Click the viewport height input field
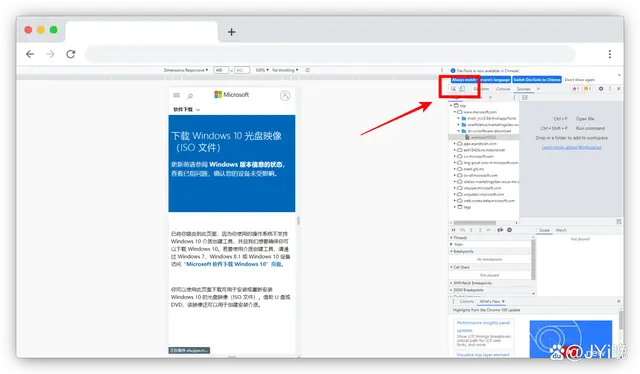640x374 pixels. click(242, 70)
